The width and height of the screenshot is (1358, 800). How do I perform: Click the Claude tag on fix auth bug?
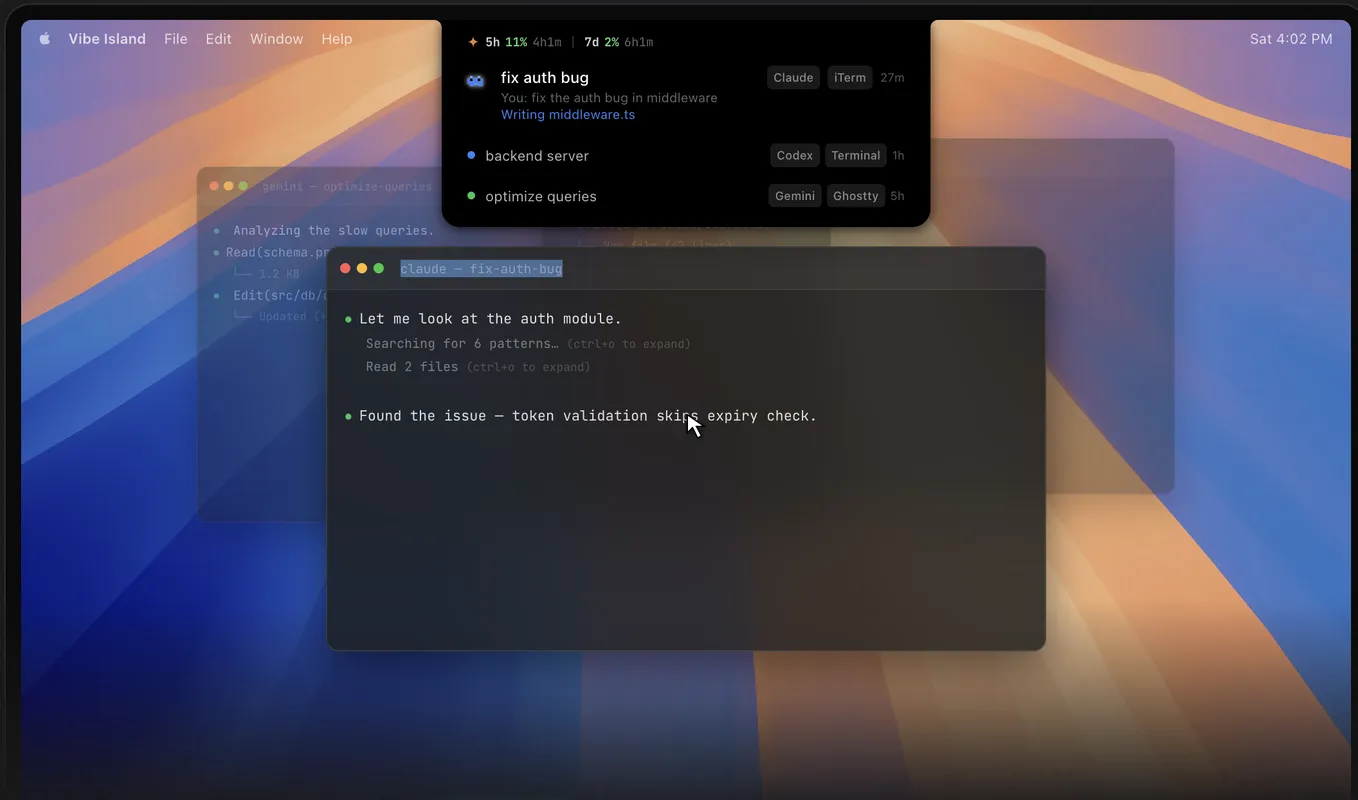[794, 77]
